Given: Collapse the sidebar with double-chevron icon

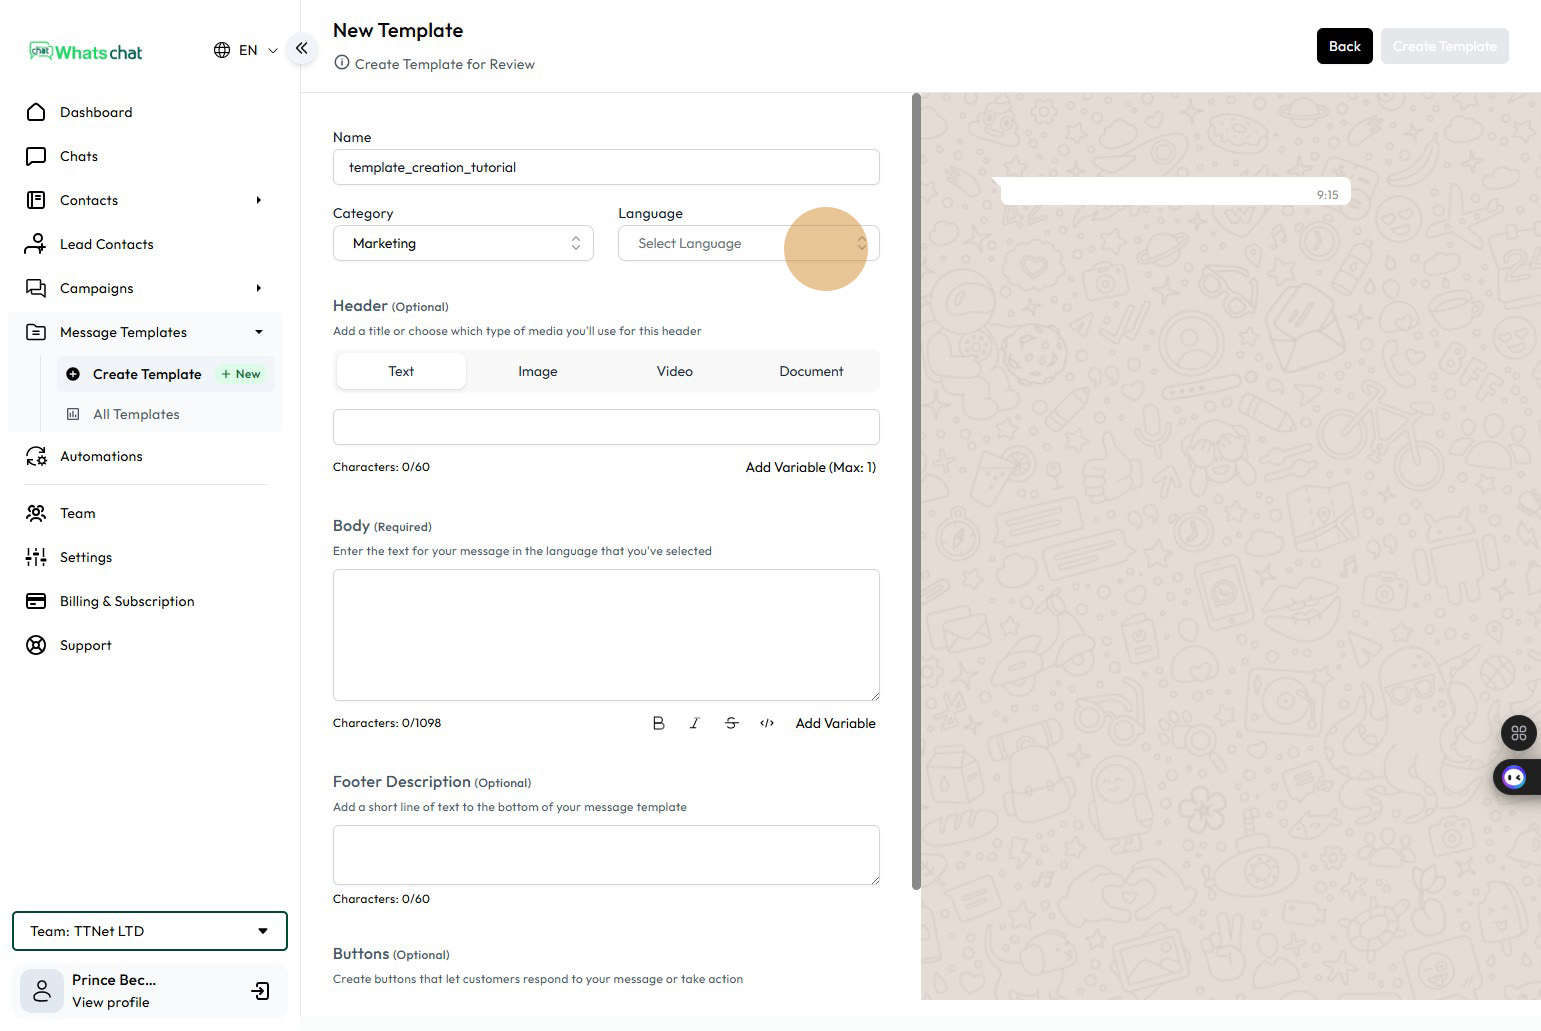Looking at the screenshot, I should click(301, 48).
